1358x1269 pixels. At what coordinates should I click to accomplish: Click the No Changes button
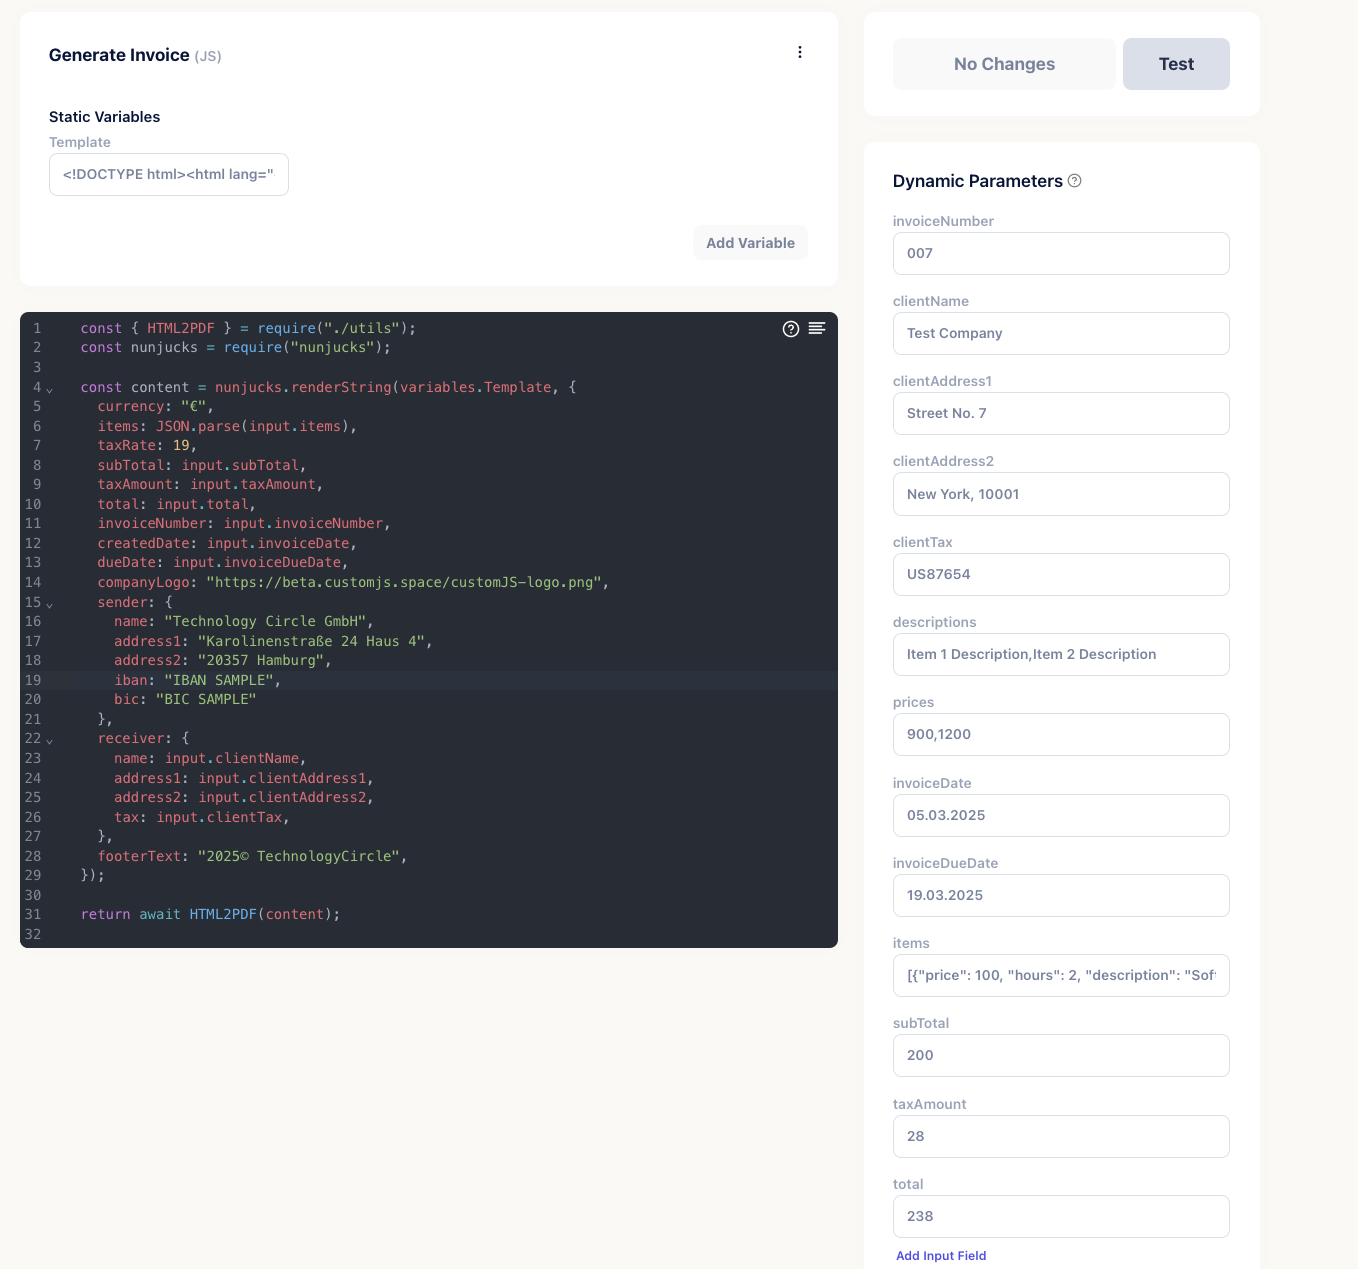point(1004,64)
